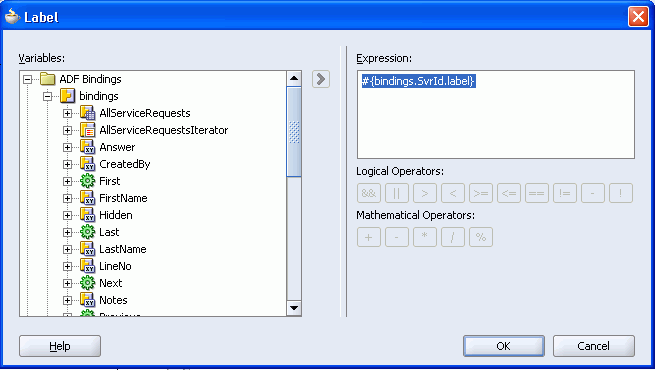The image size is (655, 370).
Task: Expand the Answer node
Action: click(67, 147)
